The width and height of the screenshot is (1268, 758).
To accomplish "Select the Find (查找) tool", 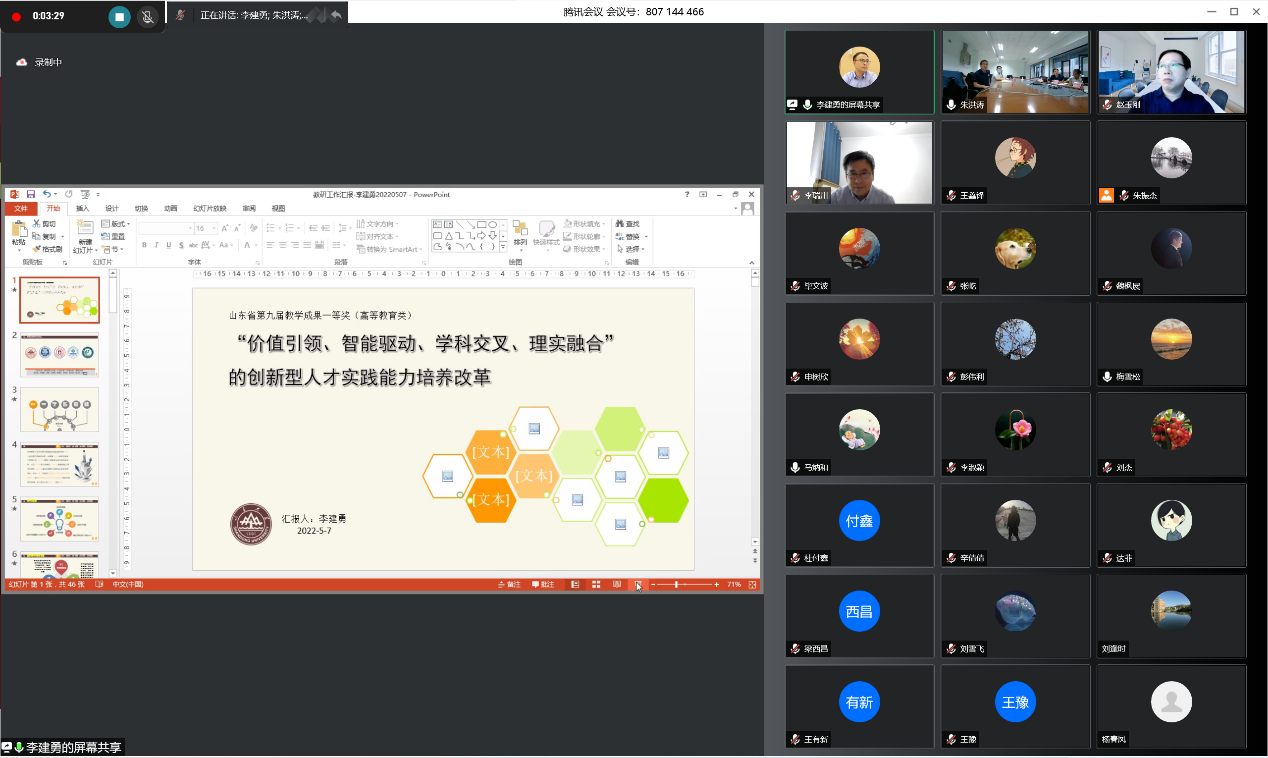I will [628, 224].
